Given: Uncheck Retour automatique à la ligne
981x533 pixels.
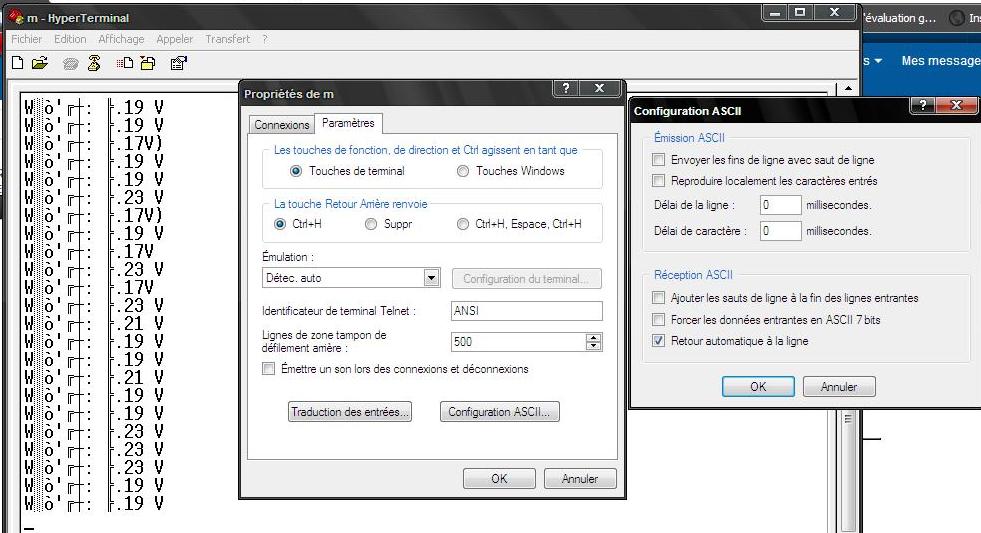Looking at the screenshot, I should click(658, 341).
